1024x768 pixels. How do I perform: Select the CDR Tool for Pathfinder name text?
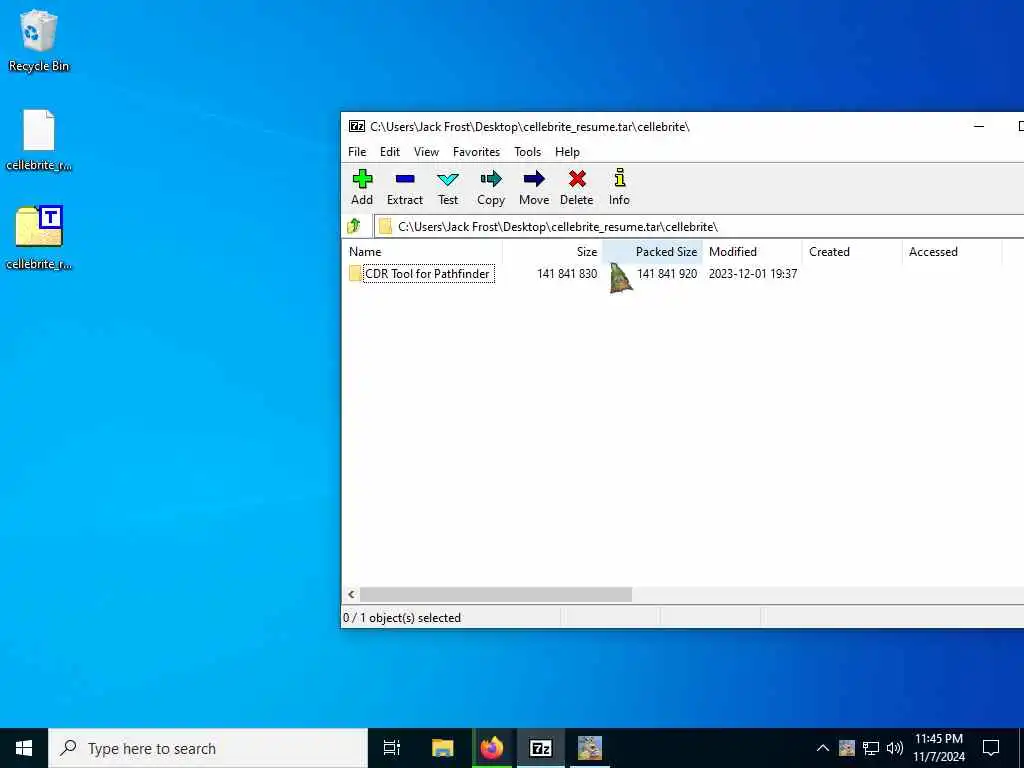click(427, 274)
